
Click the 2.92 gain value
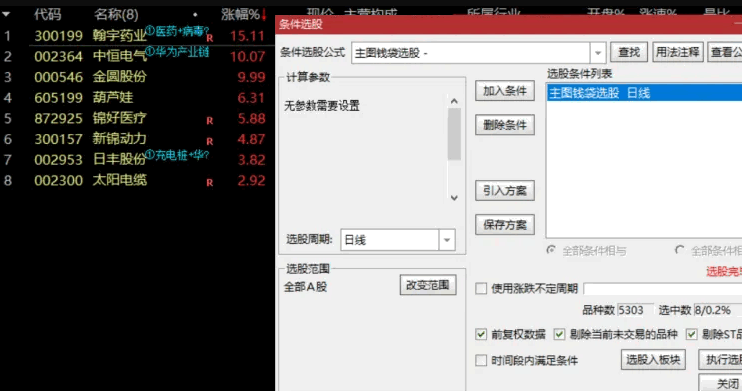pyautogui.click(x=251, y=180)
